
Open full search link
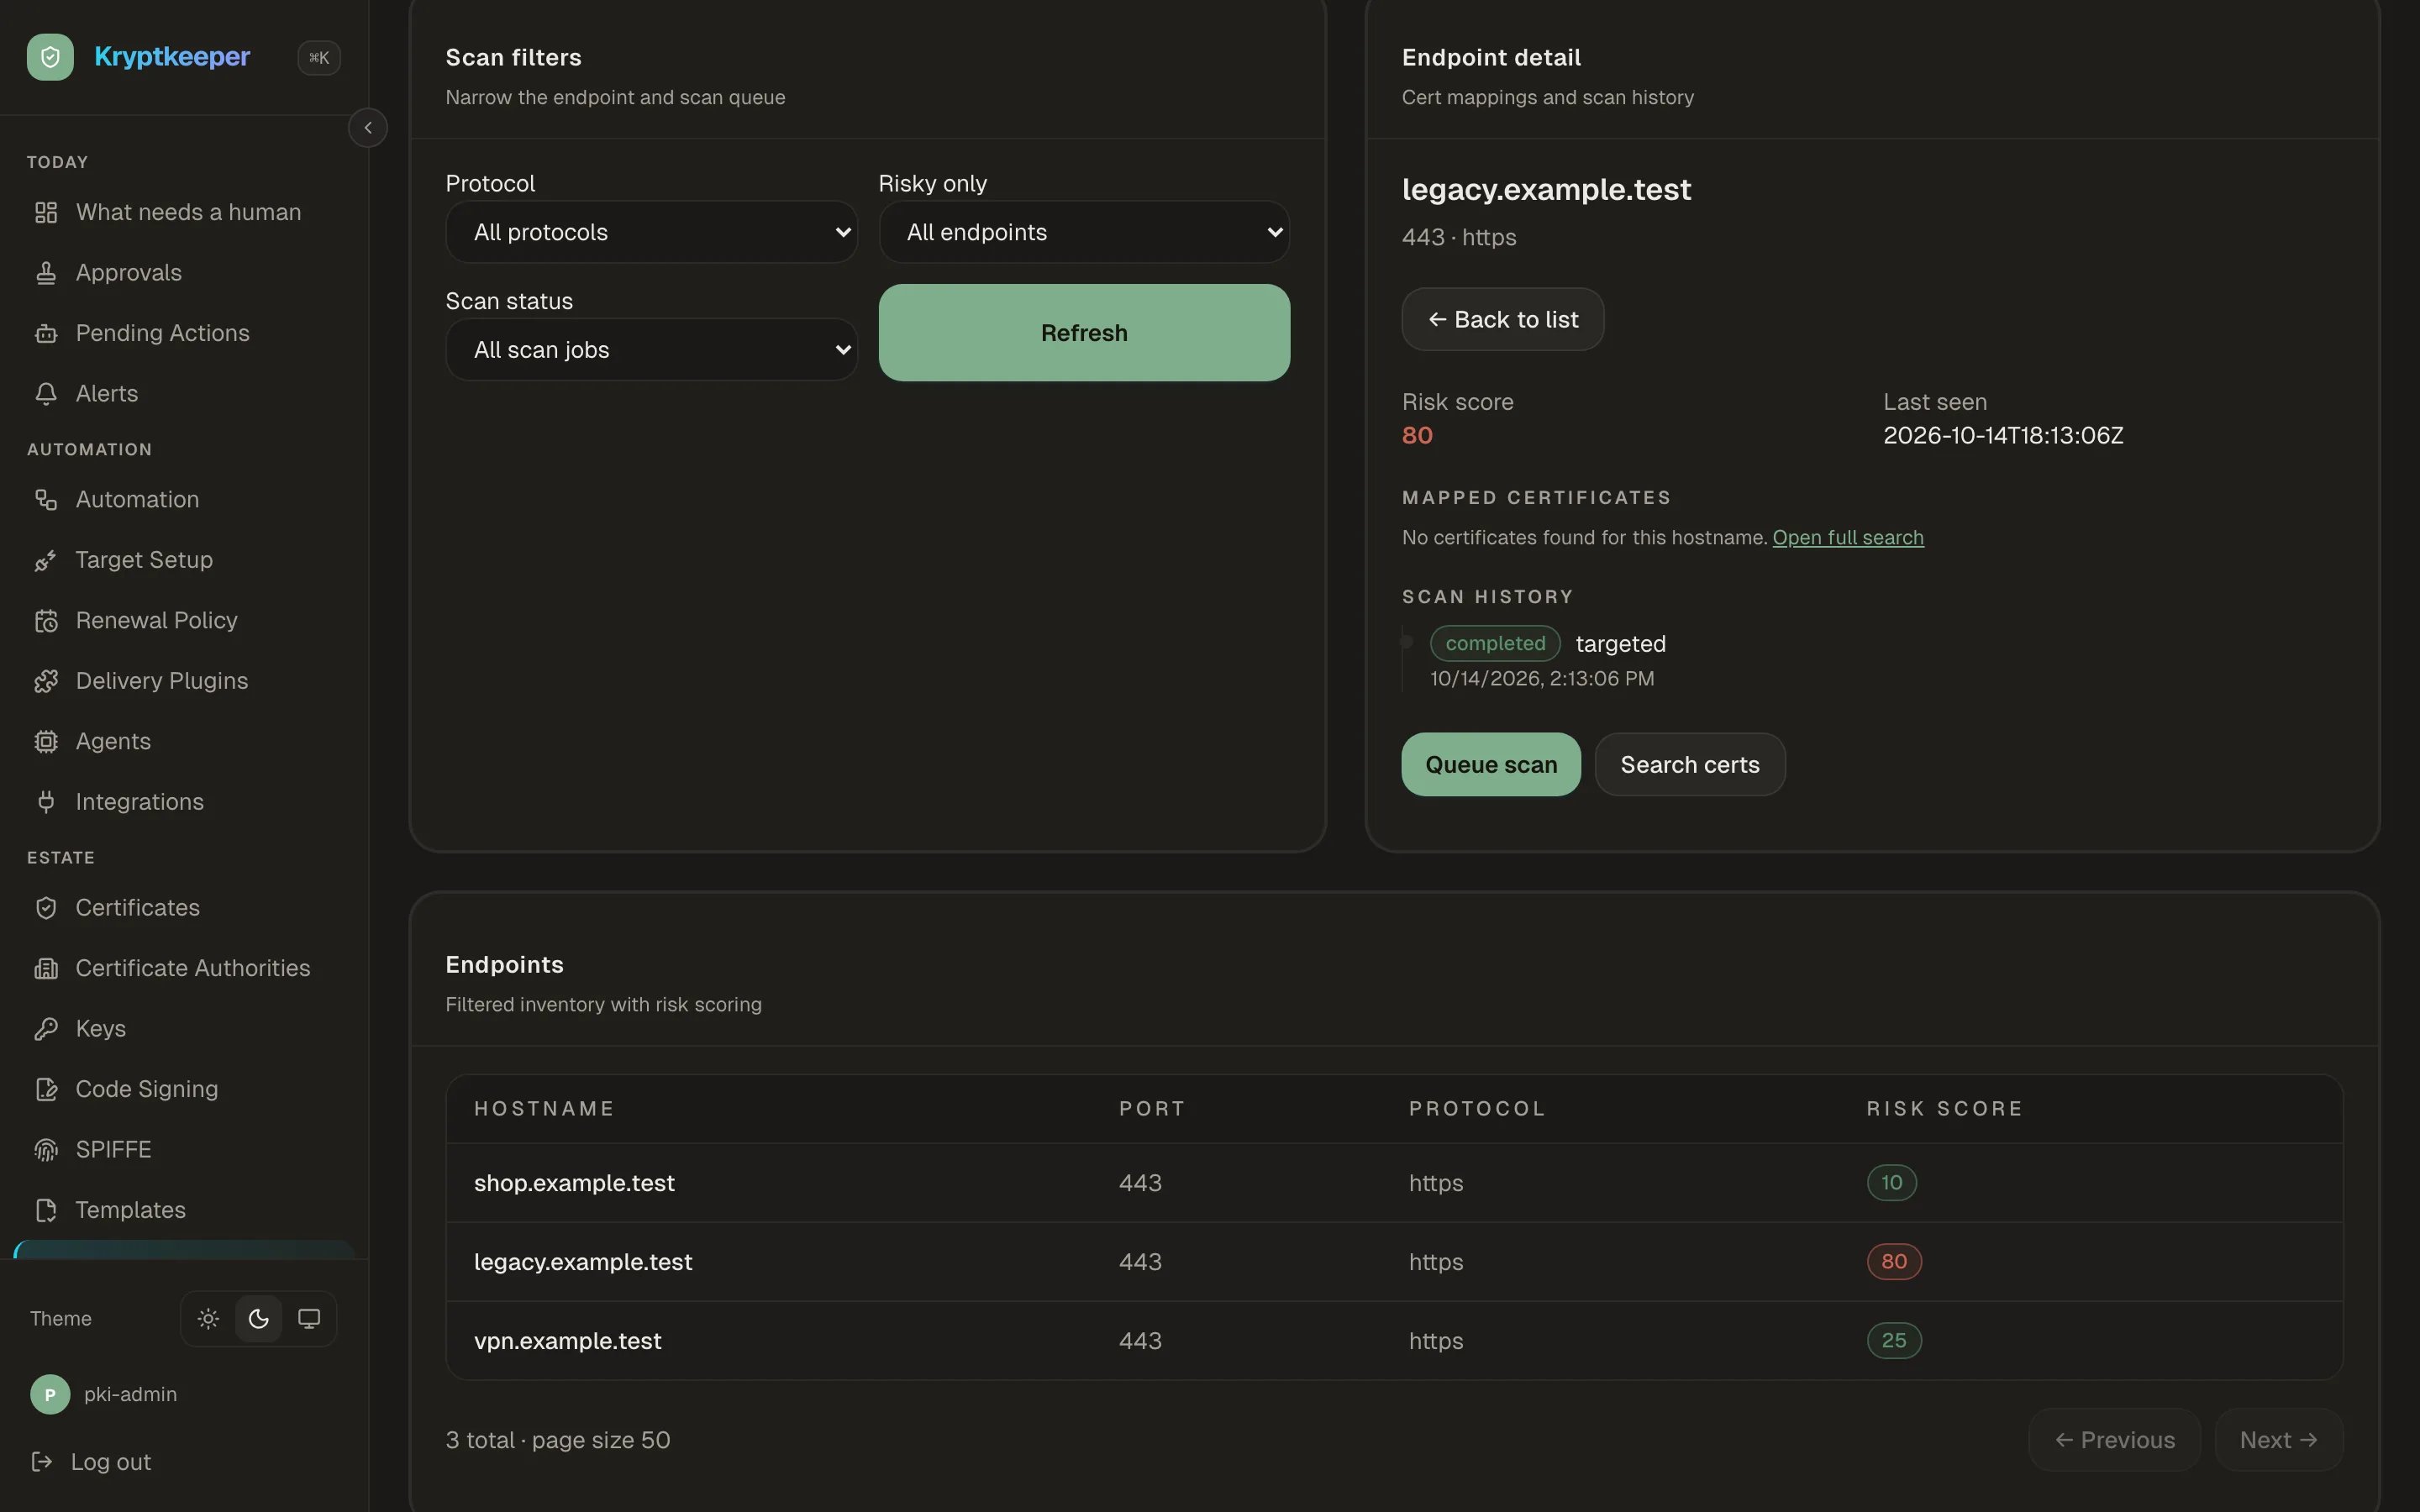click(x=1848, y=538)
